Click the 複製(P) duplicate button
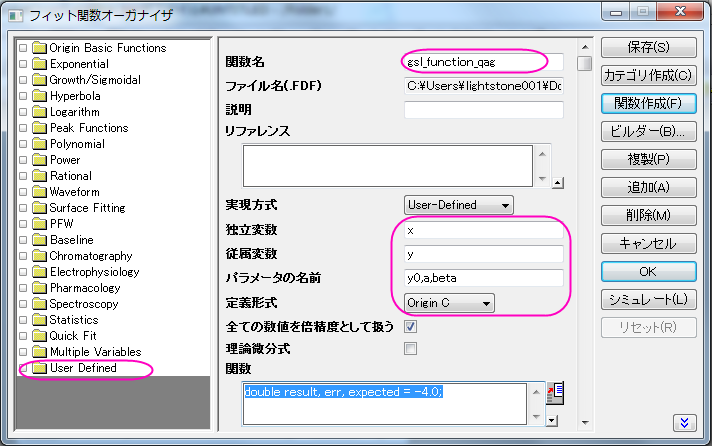This screenshot has height=446, width=712. 648,159
